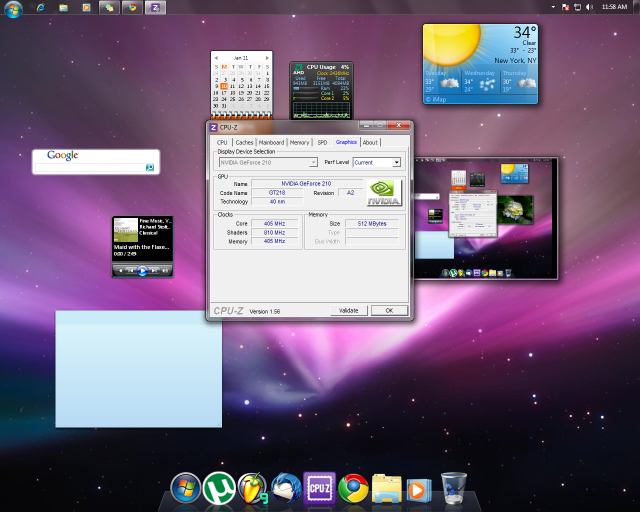
Task: Open the Windows Start orb in top taskbar
Action: click(x=13, y=8)
